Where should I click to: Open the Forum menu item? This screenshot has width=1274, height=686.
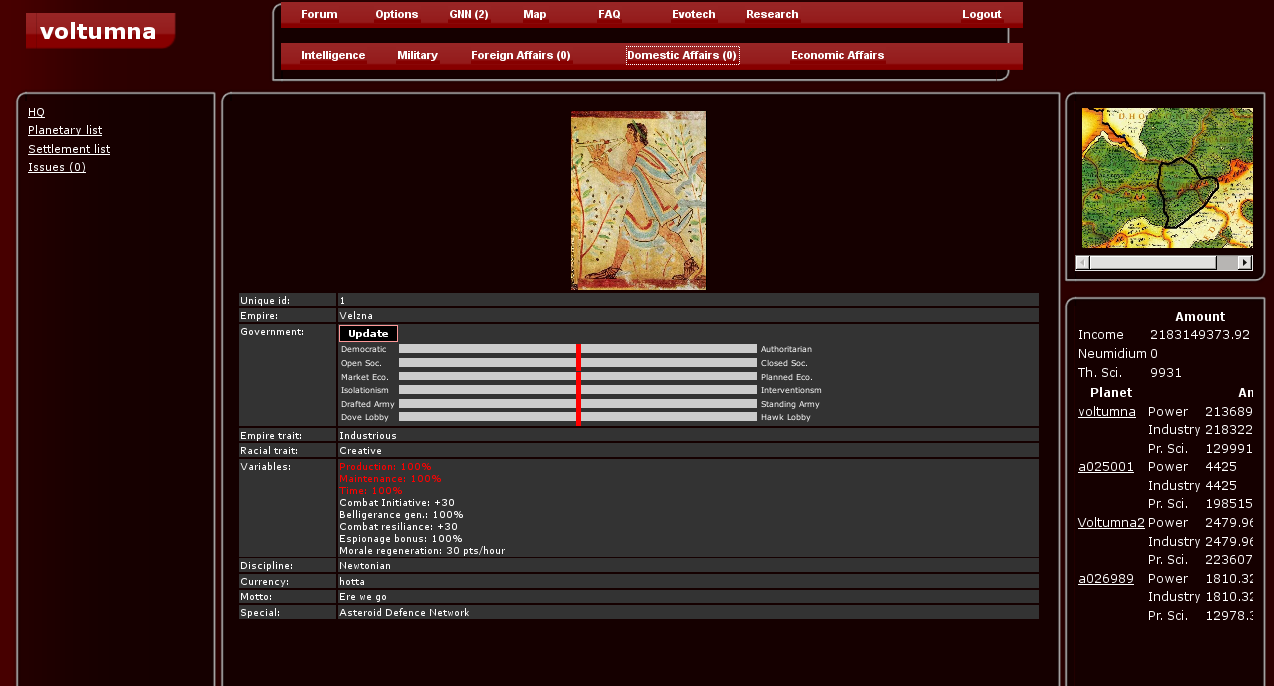(x=319, y=14)
